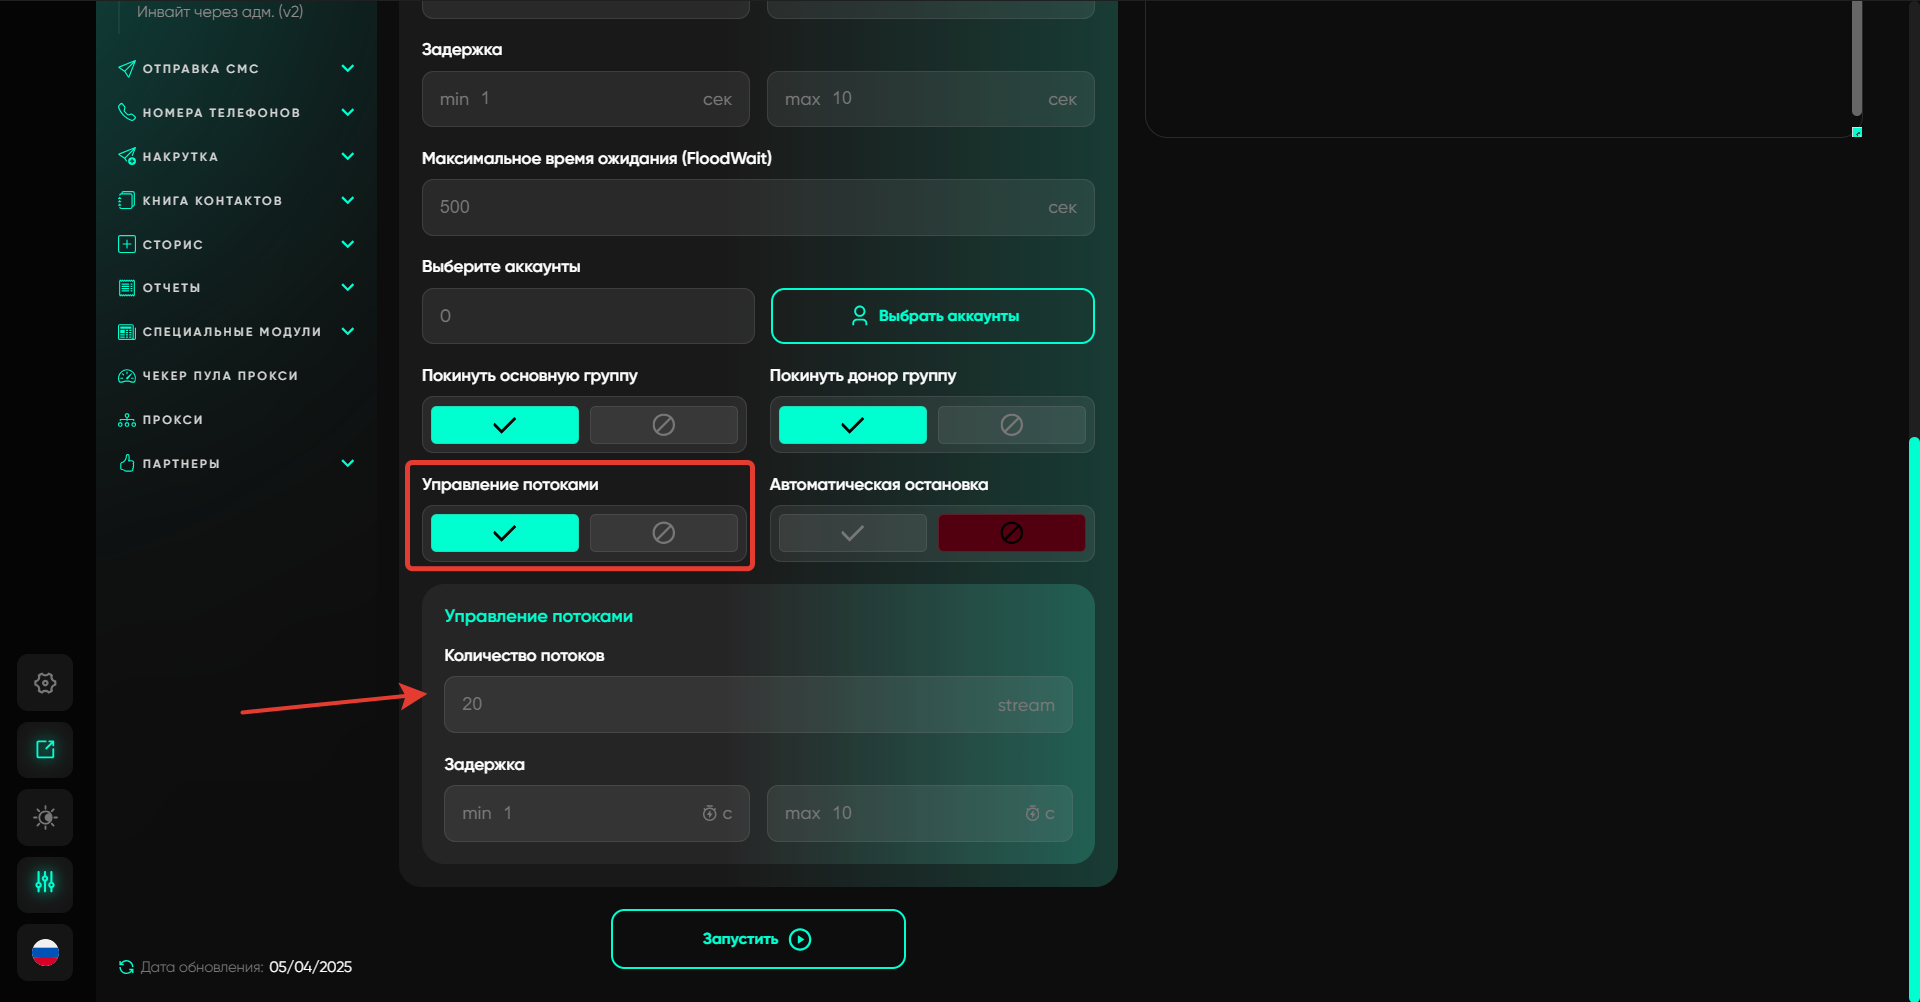Open the Специальные модули menu item

coord(231,332)
